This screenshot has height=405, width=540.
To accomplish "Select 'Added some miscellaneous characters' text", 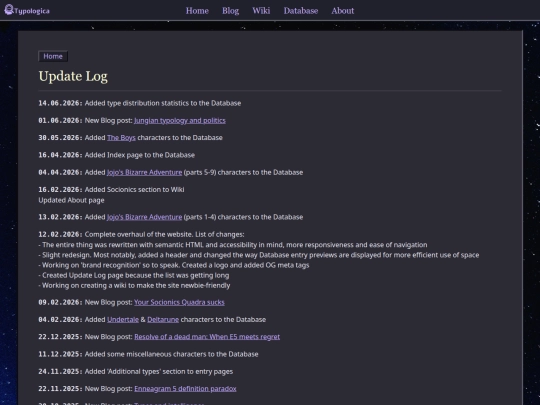I will tap(172, 354).
